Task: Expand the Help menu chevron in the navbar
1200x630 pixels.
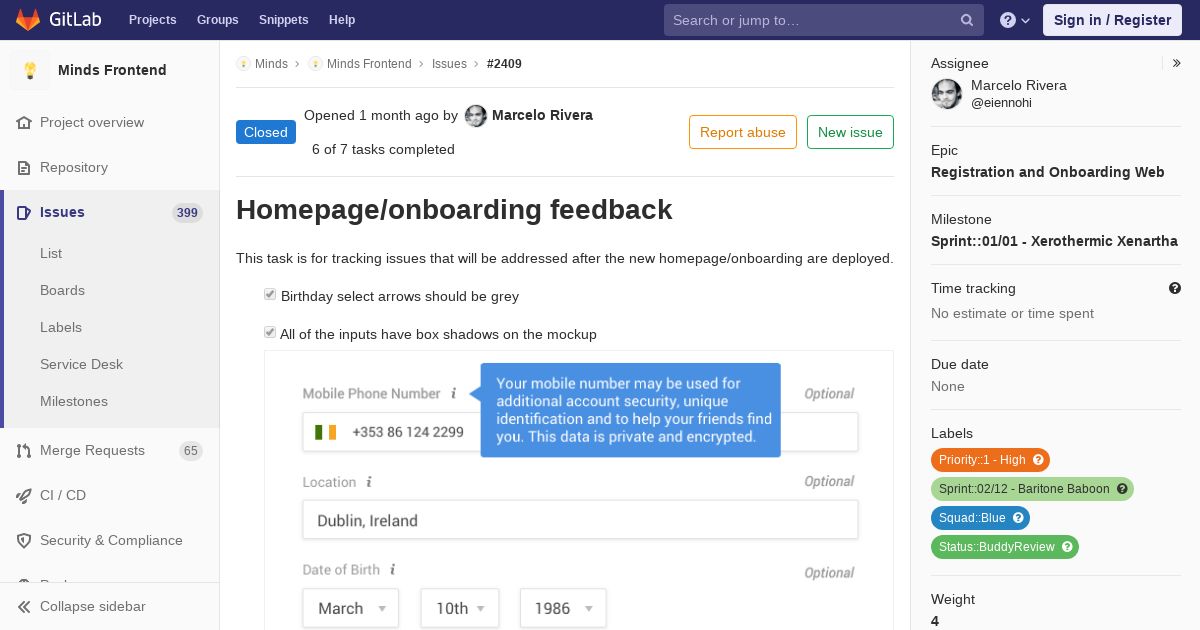Action: pyautogui.click(x=1026, y=21)
